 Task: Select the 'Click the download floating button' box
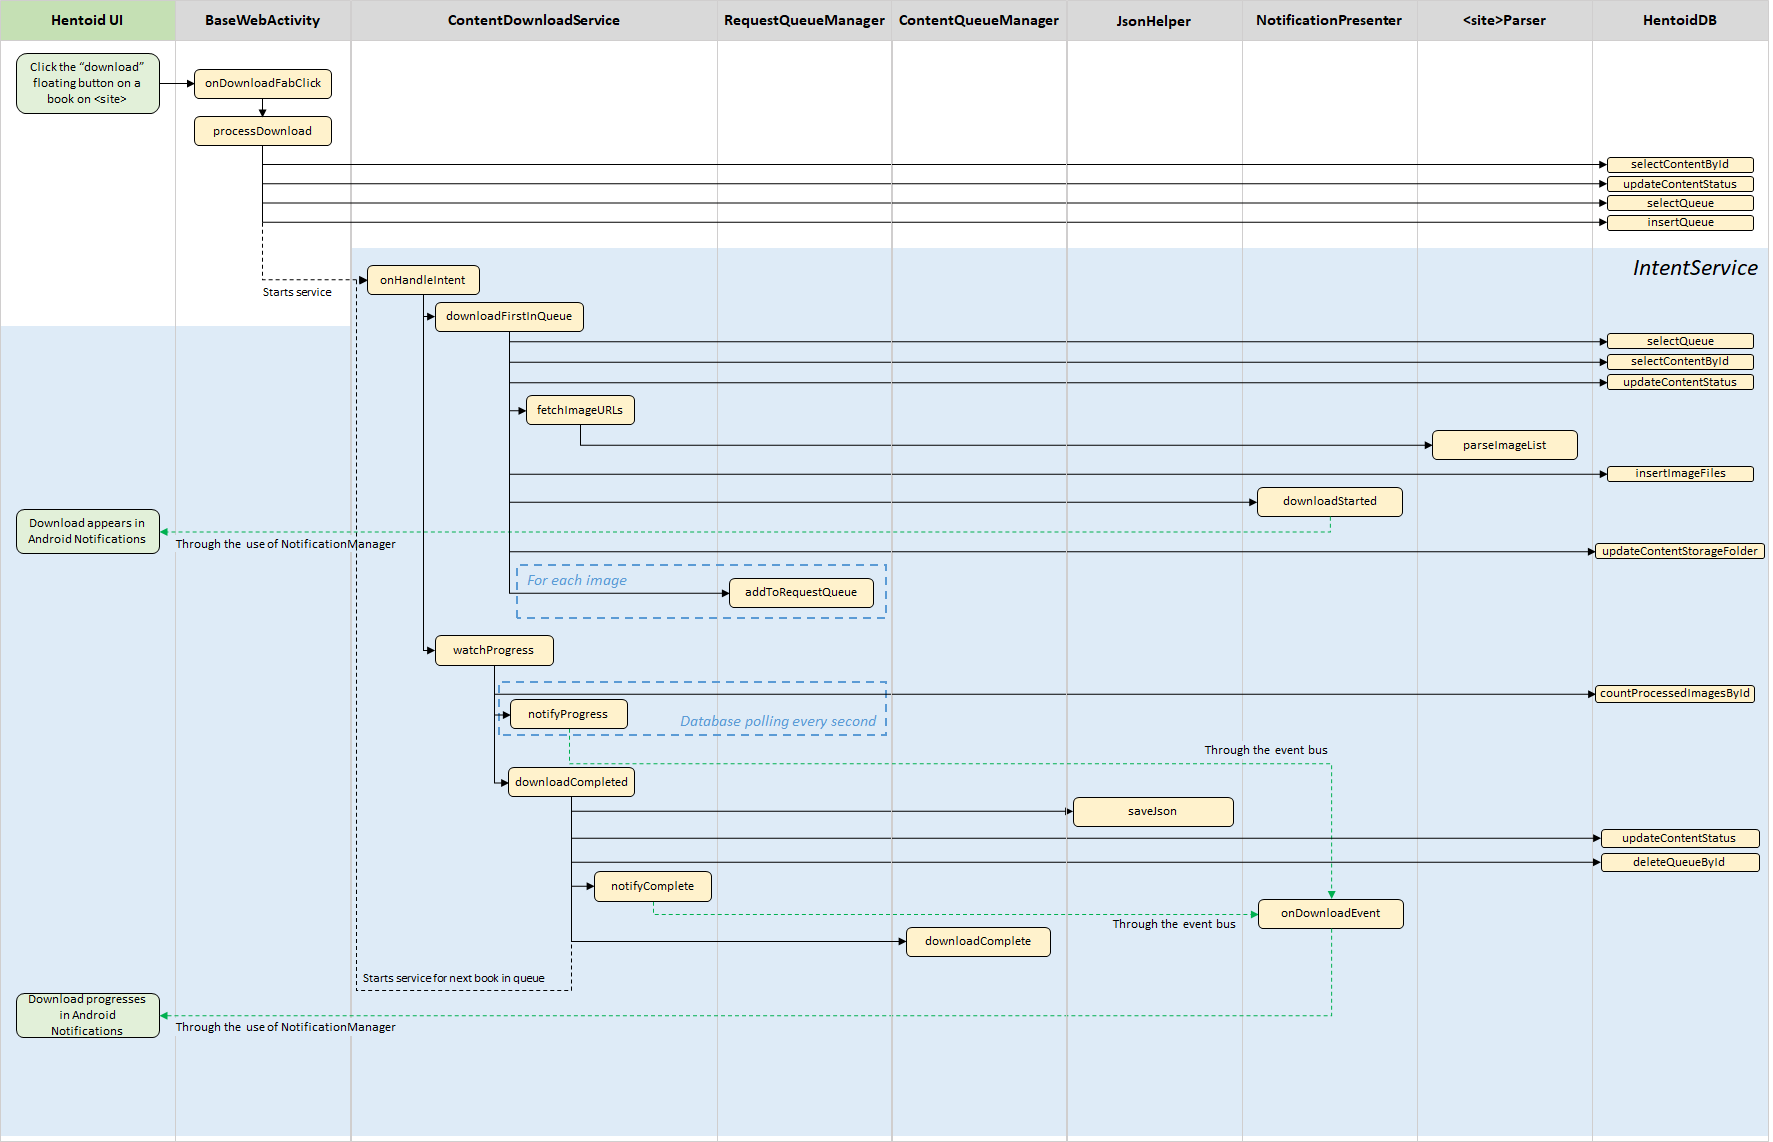click(x=88, y=83)
